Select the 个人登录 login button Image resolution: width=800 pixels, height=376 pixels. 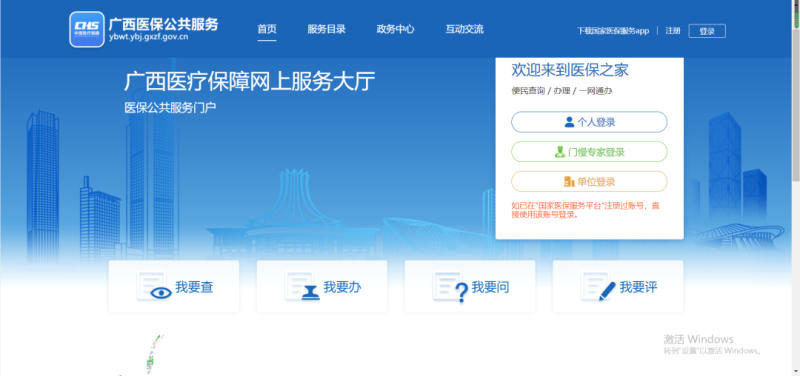(x=589, y=122)
